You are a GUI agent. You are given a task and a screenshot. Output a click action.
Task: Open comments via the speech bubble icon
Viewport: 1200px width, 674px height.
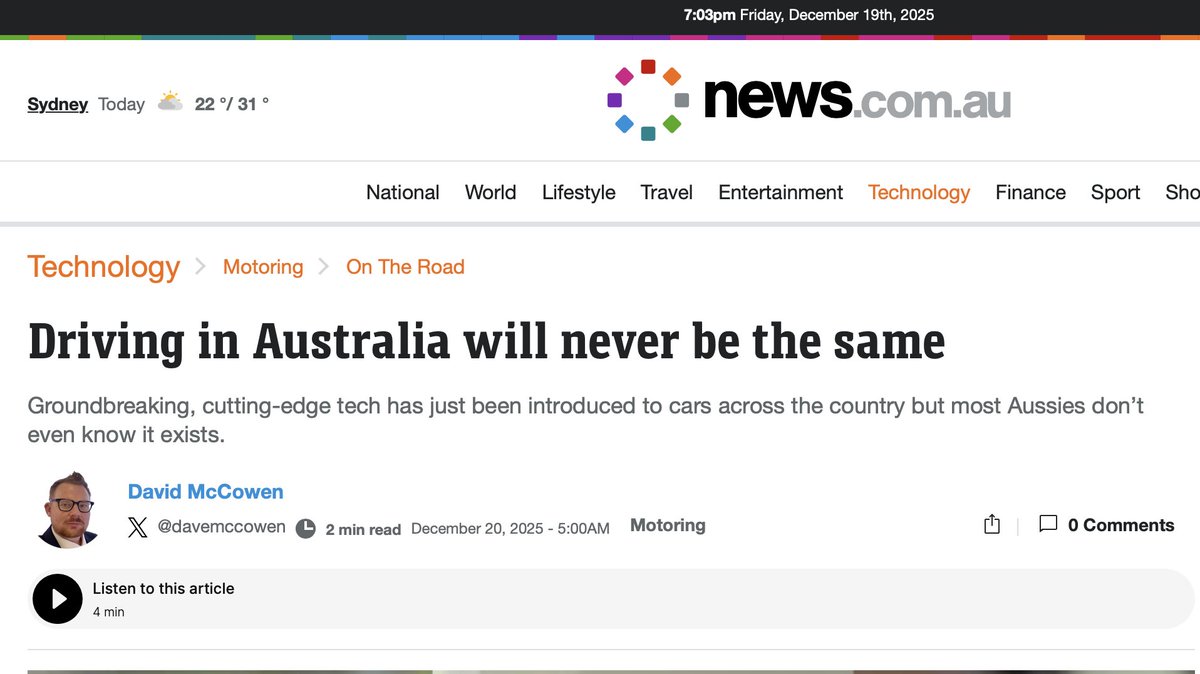point(1047,524)
